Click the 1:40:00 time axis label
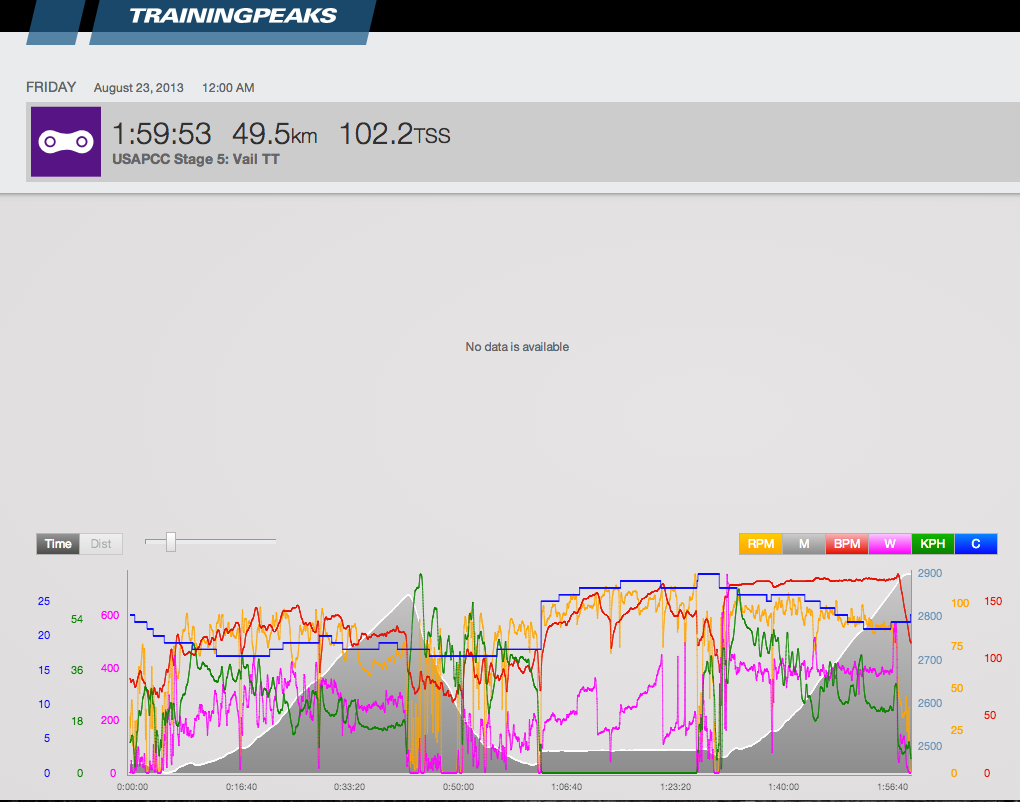The width and height of the screenshot is (1020, 802). pyautogui.click(x=783, y=786)
